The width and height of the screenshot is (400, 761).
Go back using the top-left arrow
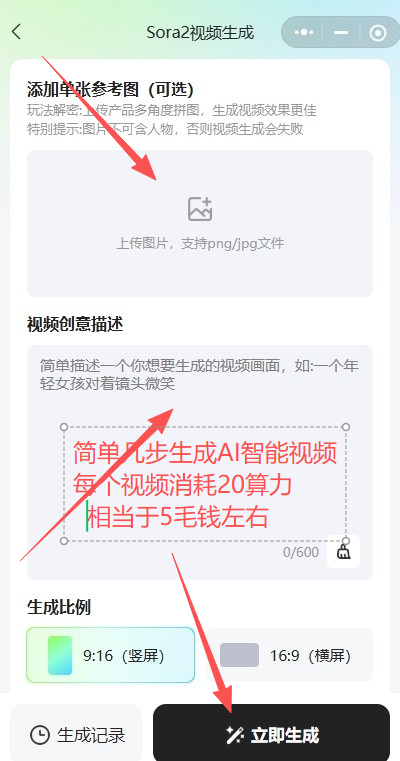coord(17,33)
